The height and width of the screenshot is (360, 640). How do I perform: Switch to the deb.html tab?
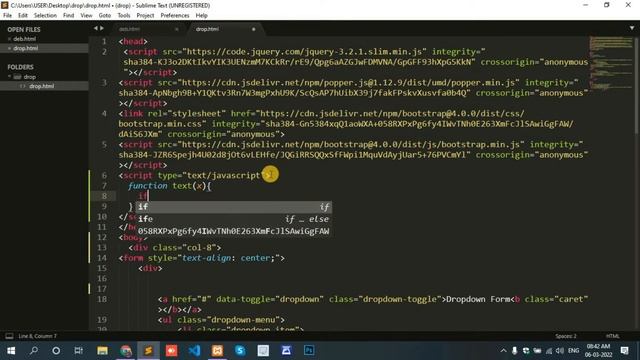(x=130, y=29)
